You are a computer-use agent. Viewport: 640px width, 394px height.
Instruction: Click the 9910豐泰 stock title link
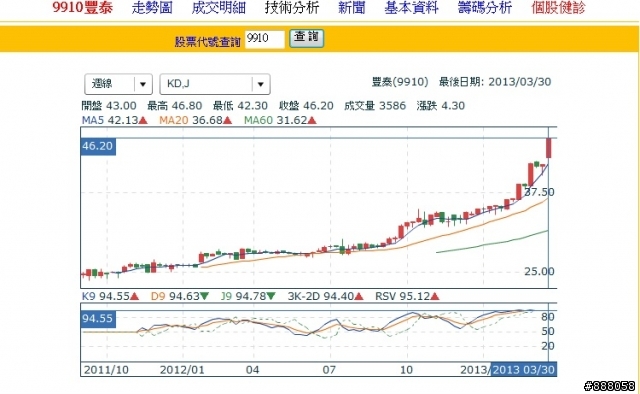82,8
